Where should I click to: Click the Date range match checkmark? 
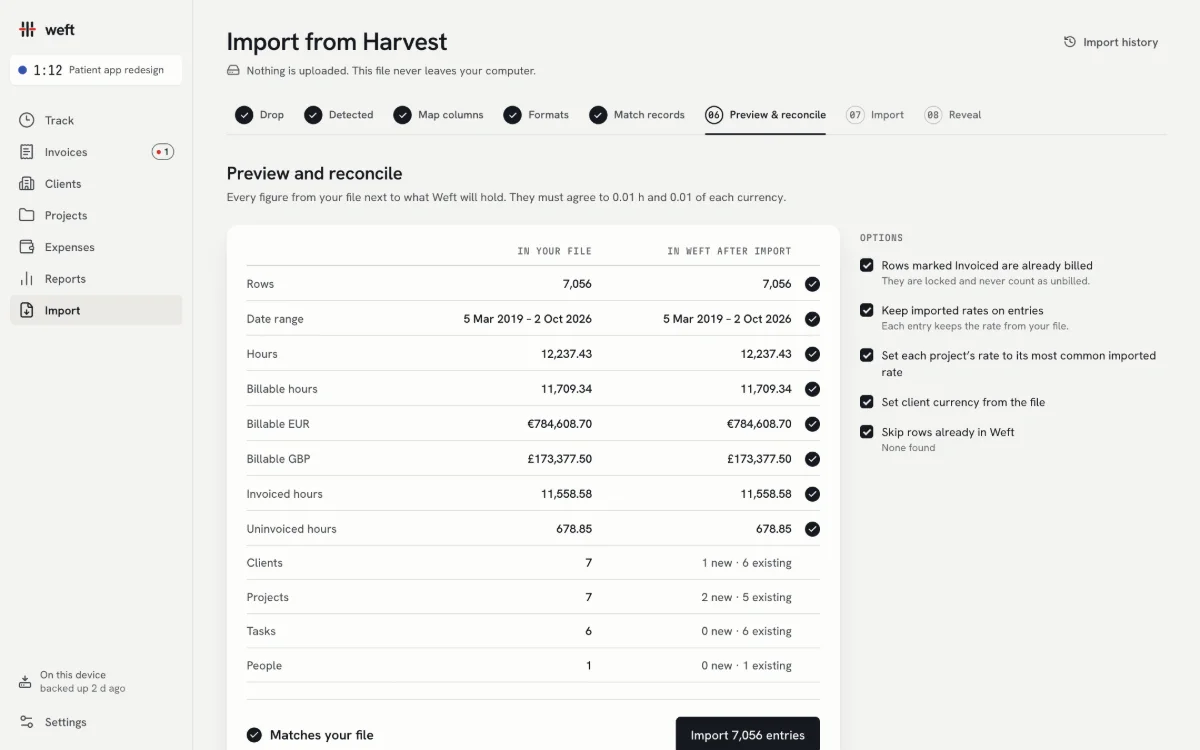click(x=812, y=319)
